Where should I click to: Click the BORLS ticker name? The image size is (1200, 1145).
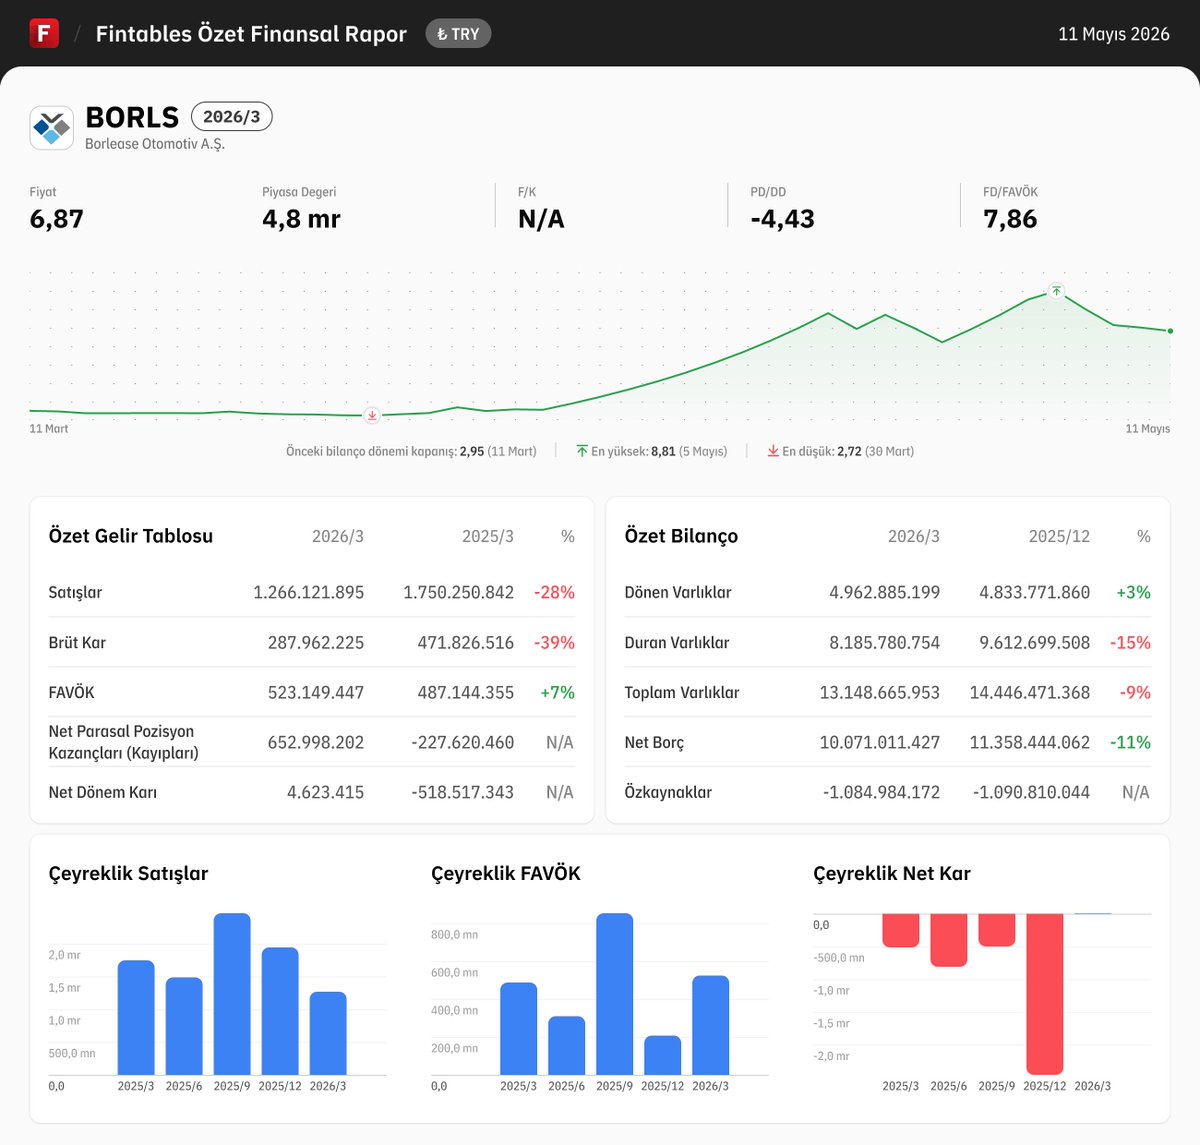[132, 117]
